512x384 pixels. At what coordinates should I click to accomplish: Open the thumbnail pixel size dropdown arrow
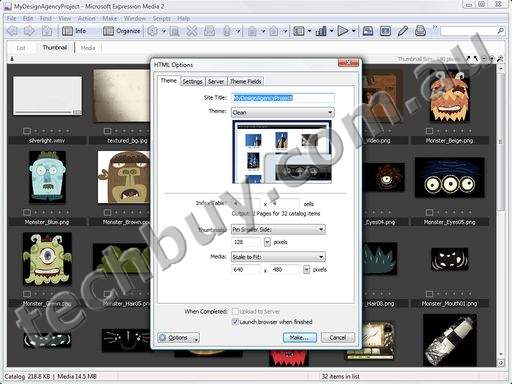(267, 242)
